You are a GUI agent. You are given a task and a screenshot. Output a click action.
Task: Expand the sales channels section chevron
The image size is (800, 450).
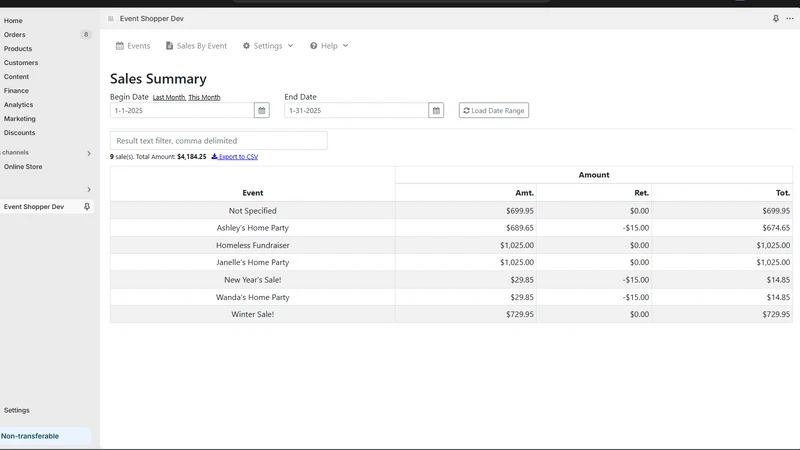click(89, 153)
